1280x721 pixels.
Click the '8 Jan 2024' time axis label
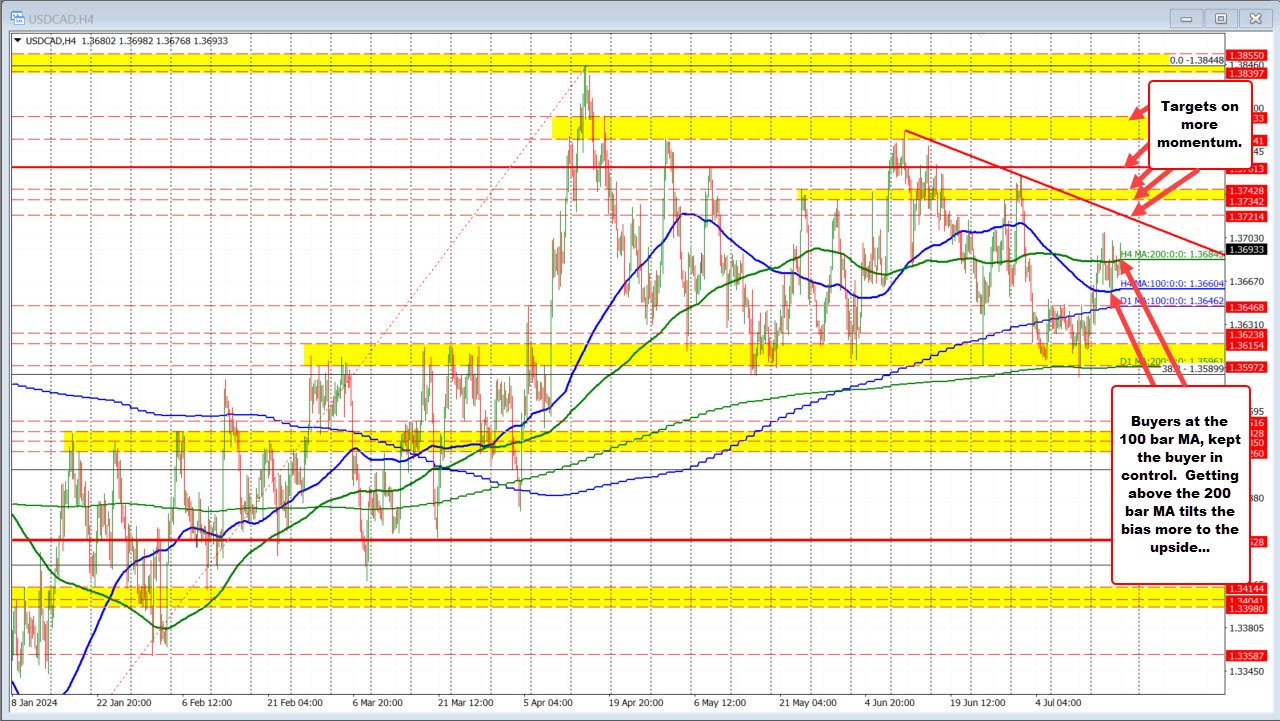pyautogui.click(x=36, y=703)
